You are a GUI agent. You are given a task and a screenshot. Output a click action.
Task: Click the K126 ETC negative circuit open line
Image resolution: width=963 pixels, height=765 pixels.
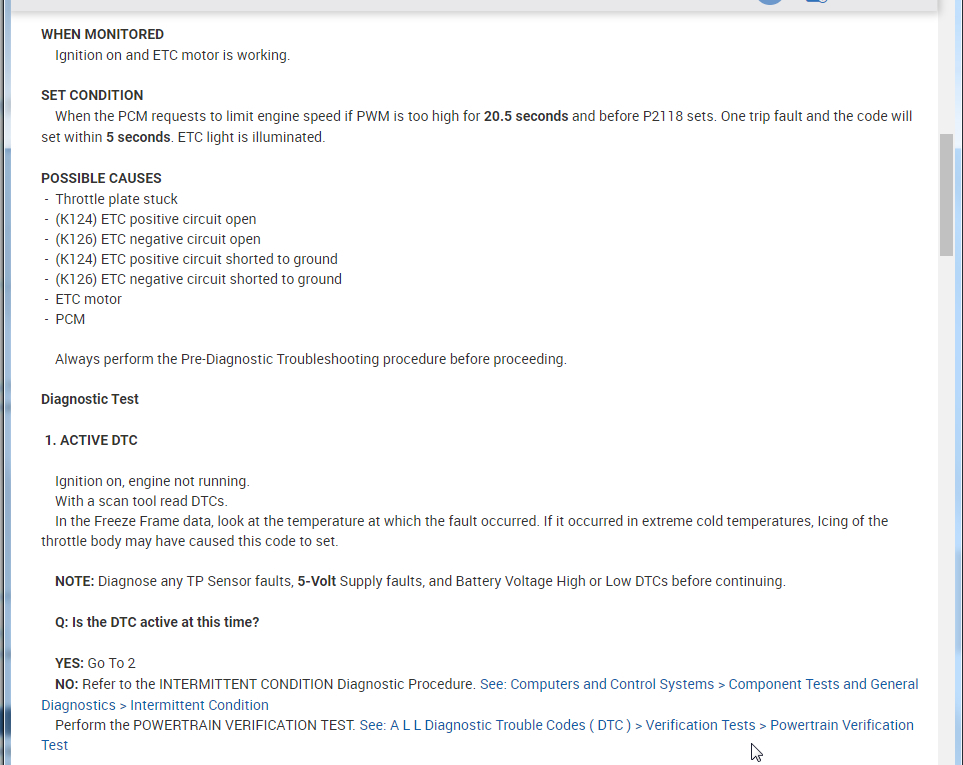pyautogui.click(x=157, y=239)
